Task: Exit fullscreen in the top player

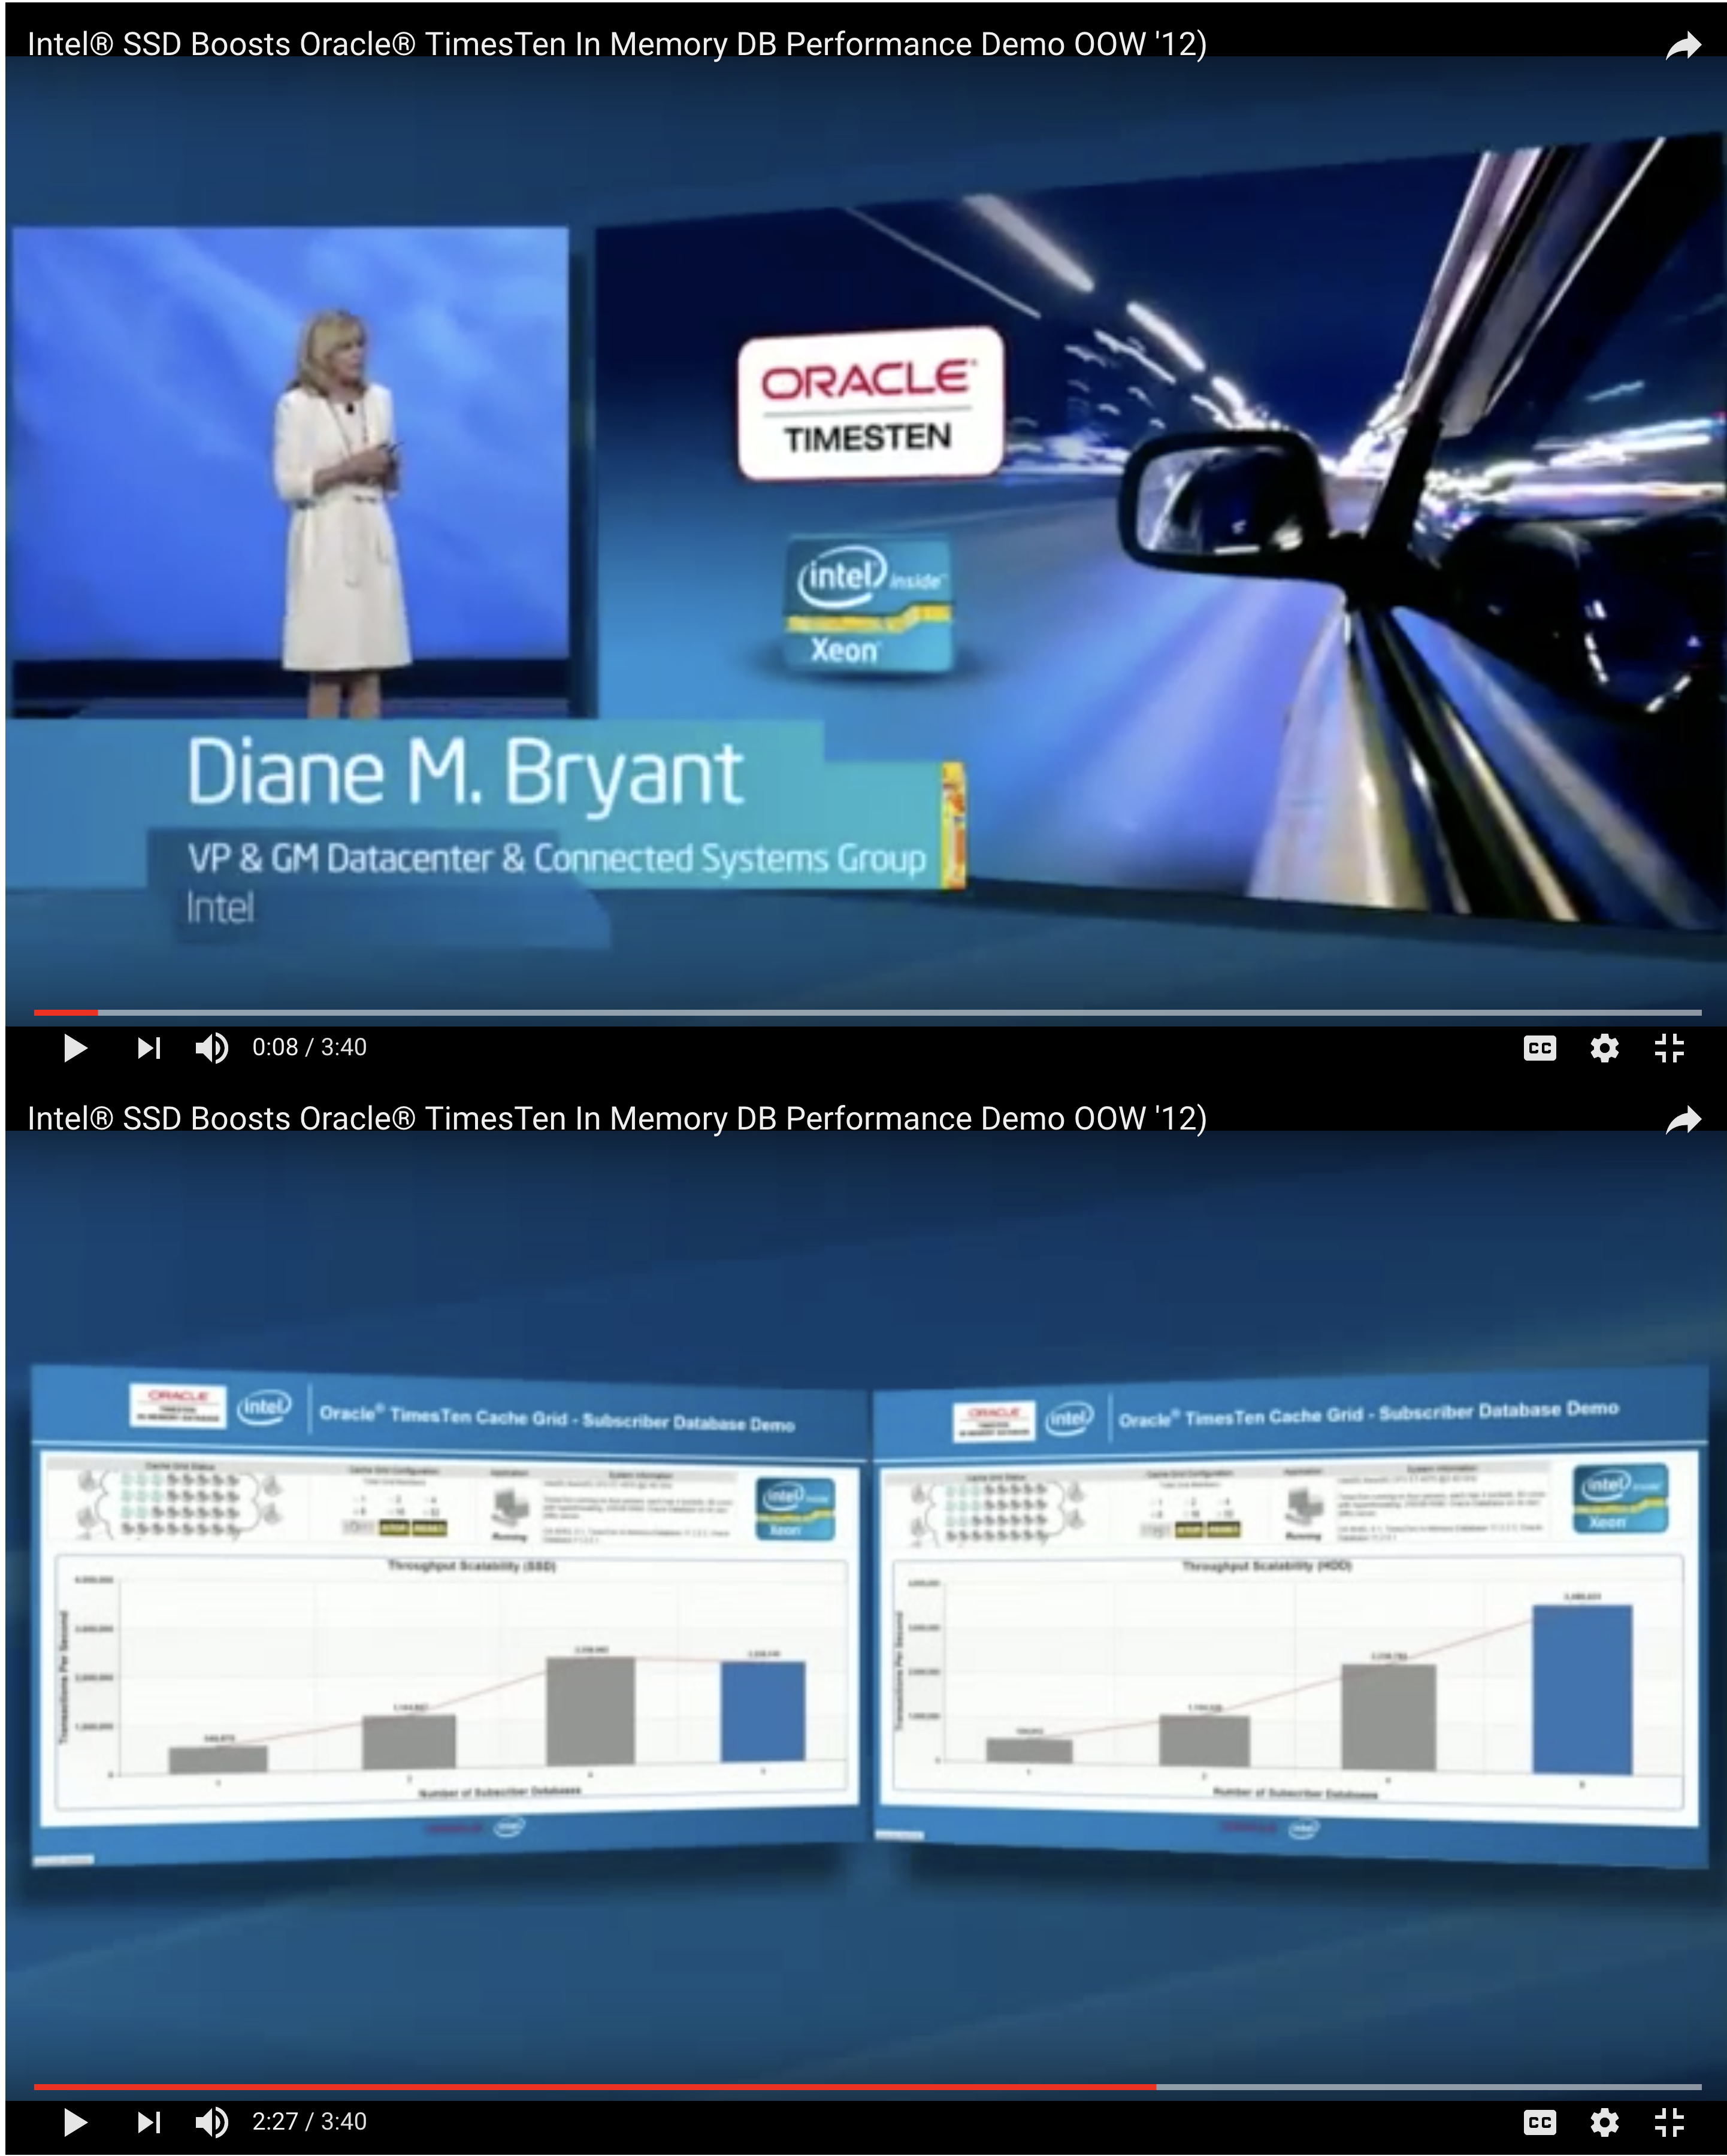Action: [1669, 1048]
